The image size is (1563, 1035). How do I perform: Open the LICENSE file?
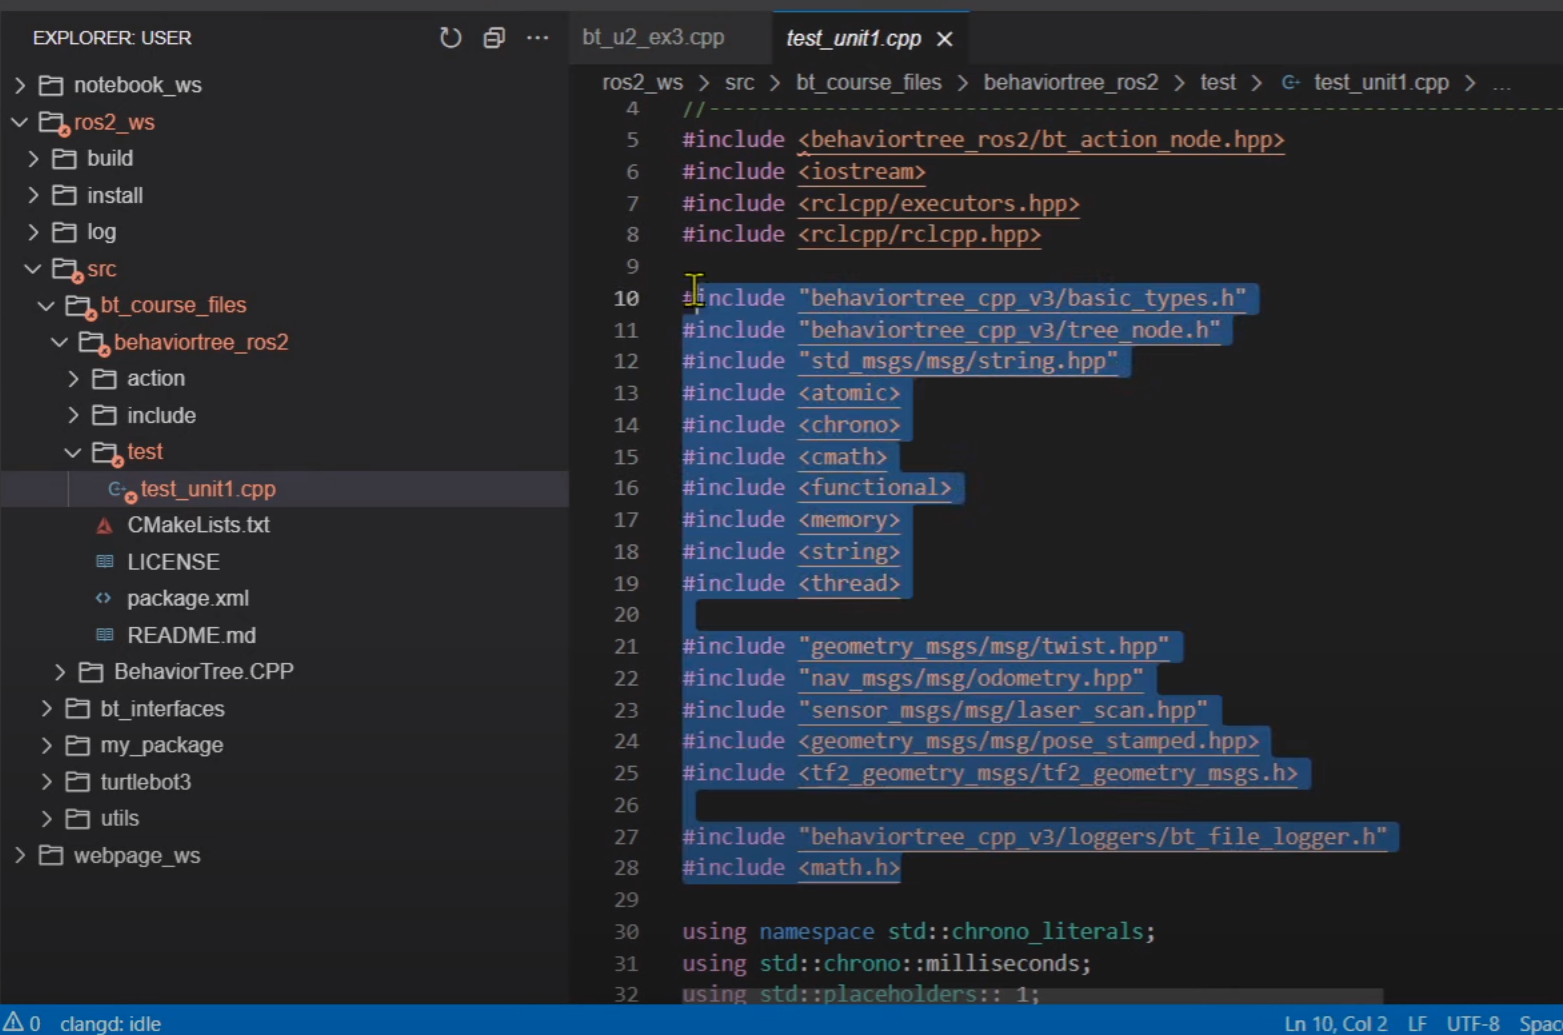(173, 562)
